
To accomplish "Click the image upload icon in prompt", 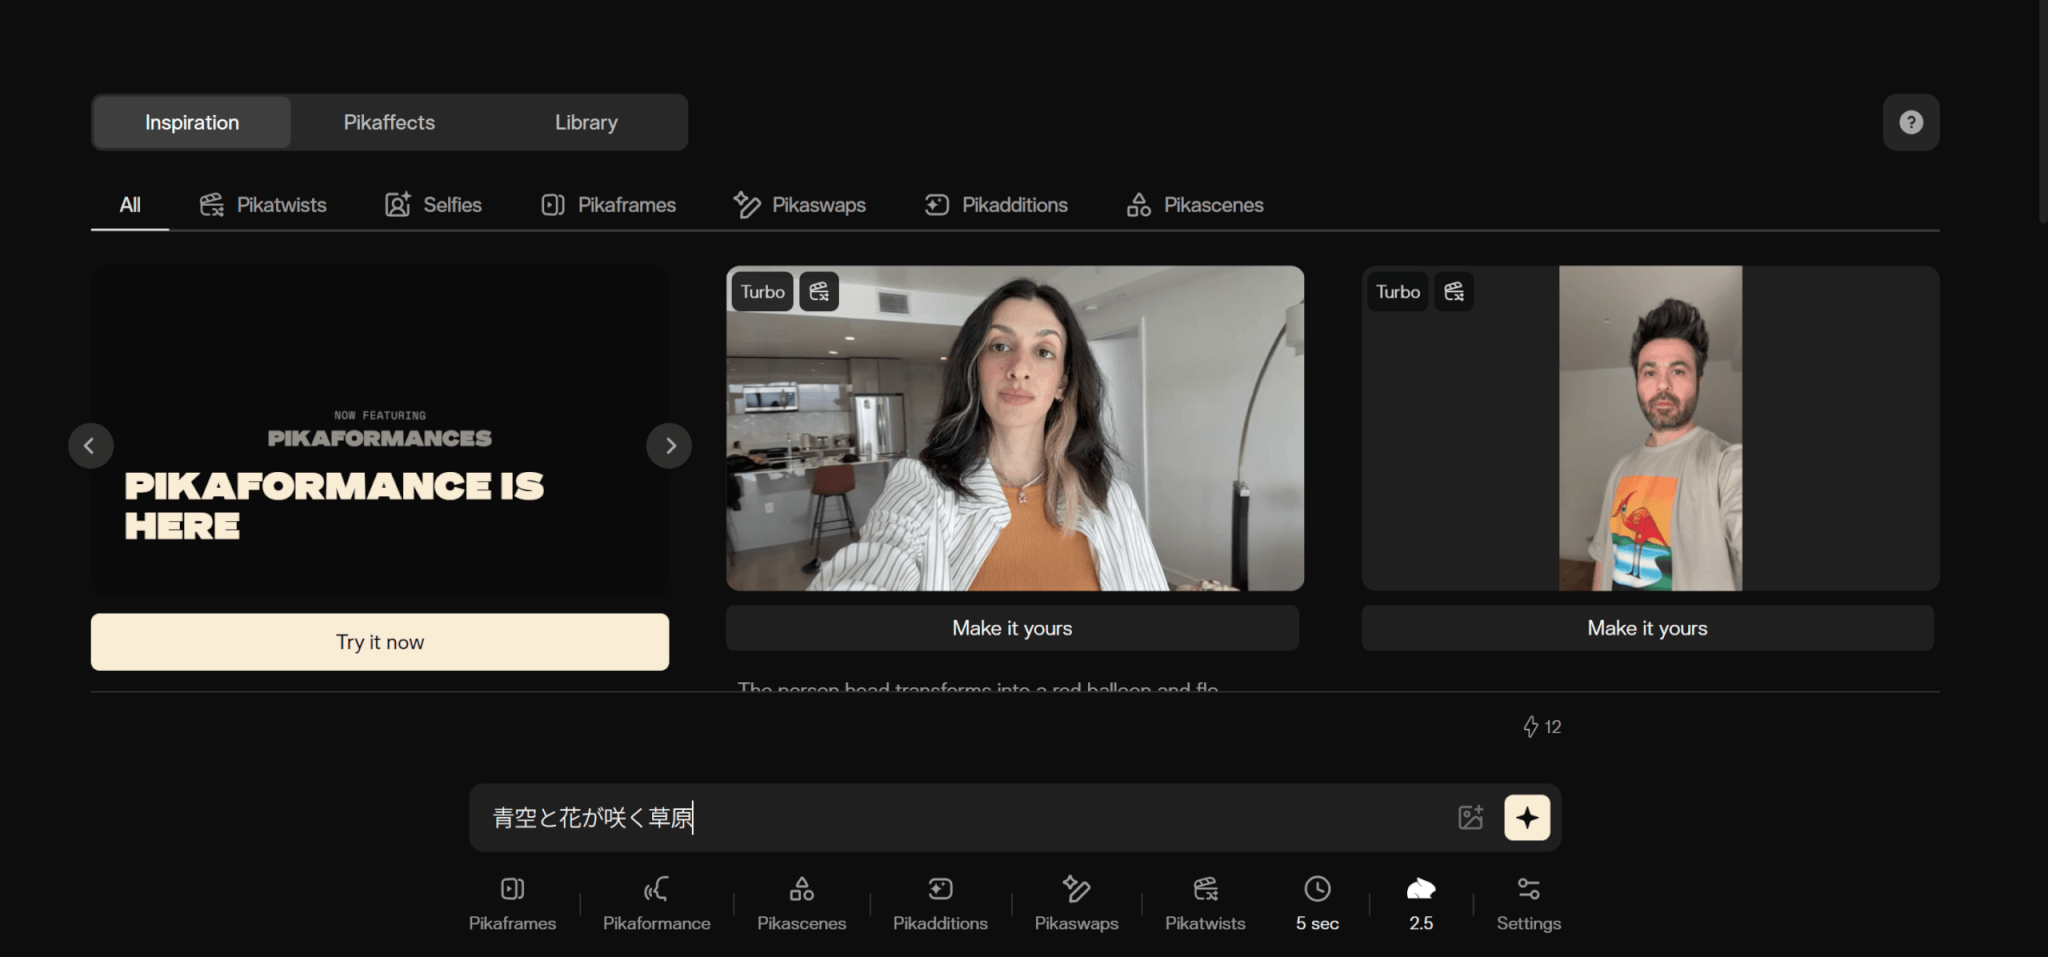I will (1470, 817).
